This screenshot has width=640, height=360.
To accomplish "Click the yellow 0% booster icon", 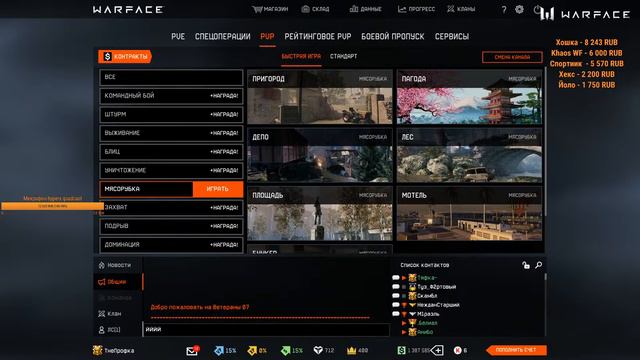I will coord(252,350).
